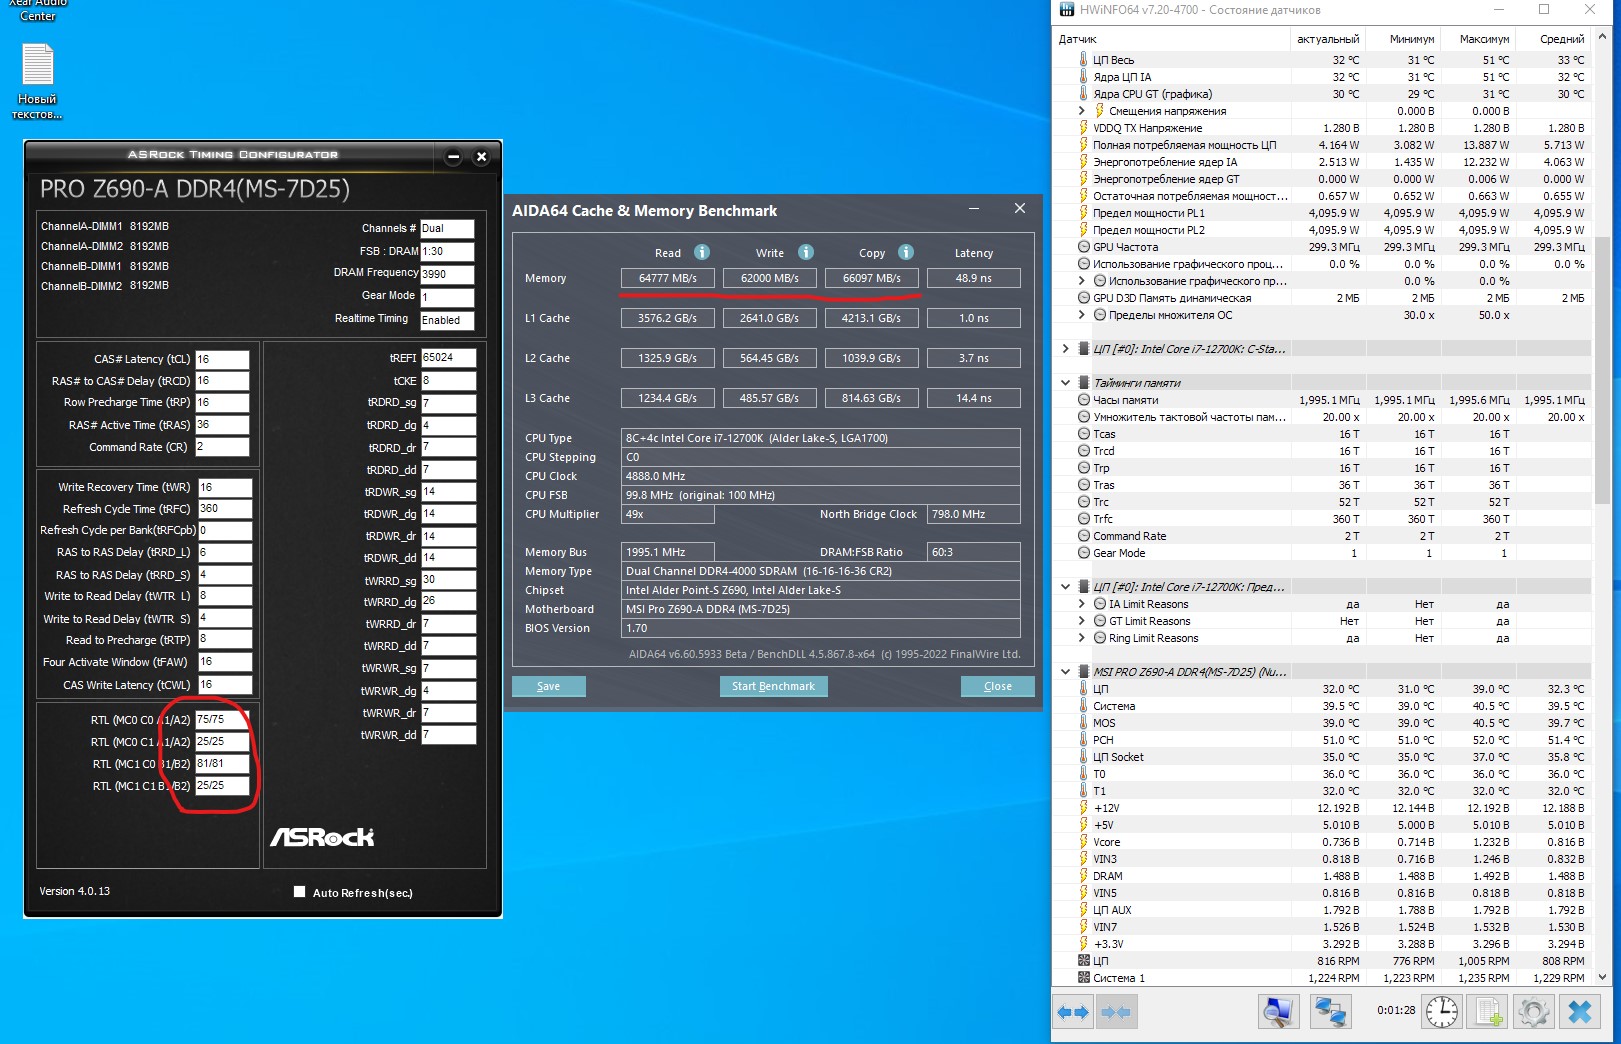The image size is (1621, 1044).
Task: Reset HWiNFO min/max with clock icon
Action: [x=1441, y=1012]
